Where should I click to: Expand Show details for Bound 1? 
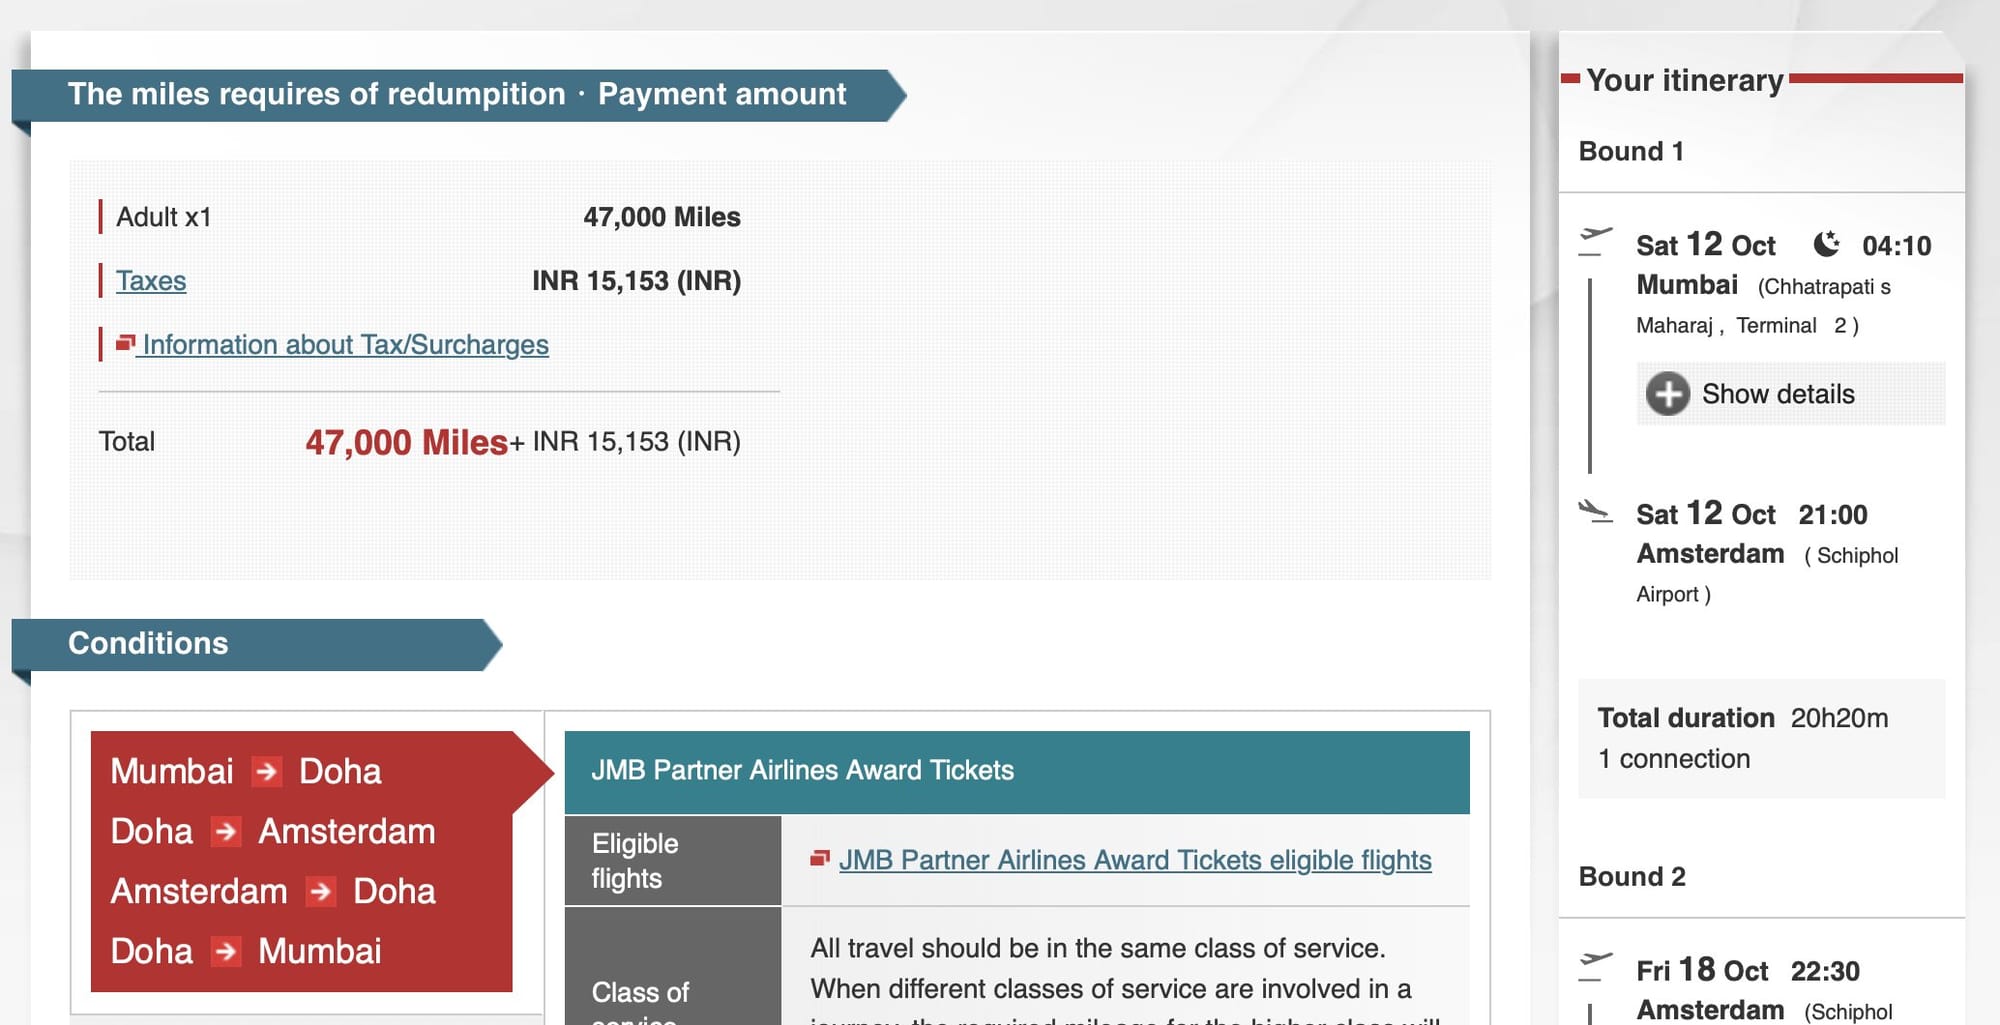pyautogui.click(x=1778, y=394)
